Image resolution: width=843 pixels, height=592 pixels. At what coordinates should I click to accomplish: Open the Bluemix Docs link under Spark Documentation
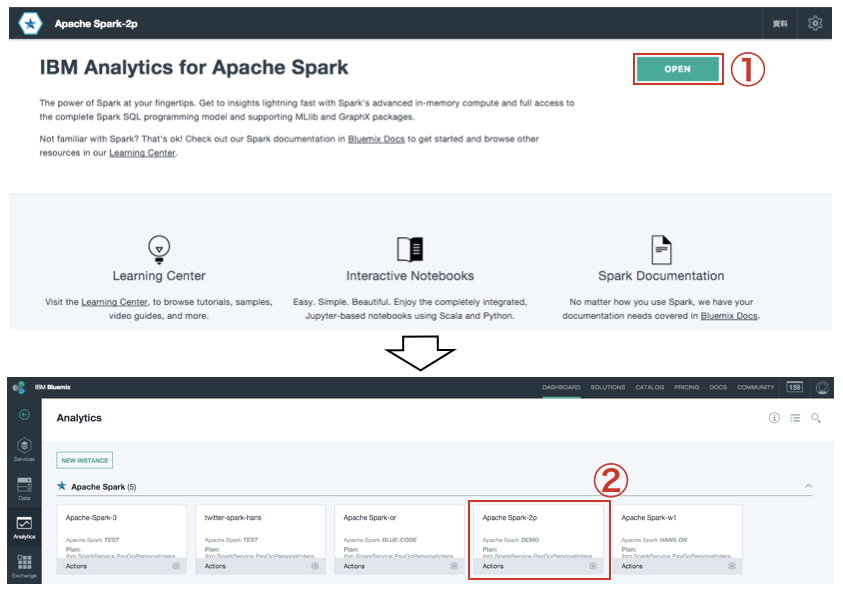[x=729, y=316]
